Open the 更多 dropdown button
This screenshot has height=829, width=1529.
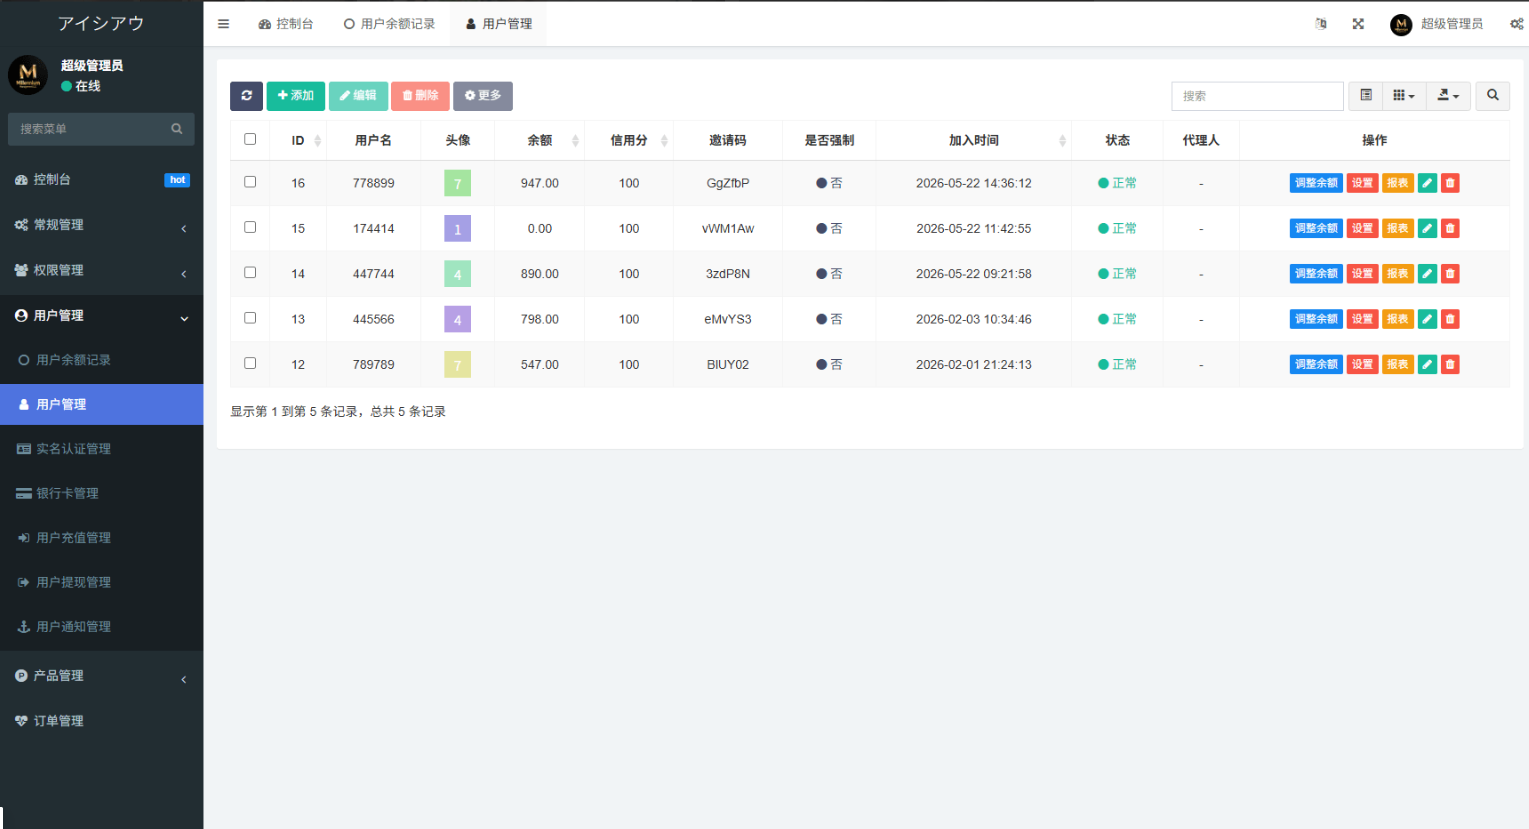pyautogui.click(x=483, y=96)
